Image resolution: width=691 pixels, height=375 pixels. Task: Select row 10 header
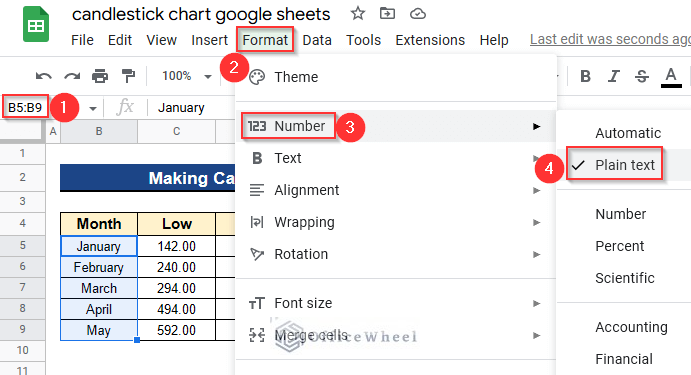22,350
